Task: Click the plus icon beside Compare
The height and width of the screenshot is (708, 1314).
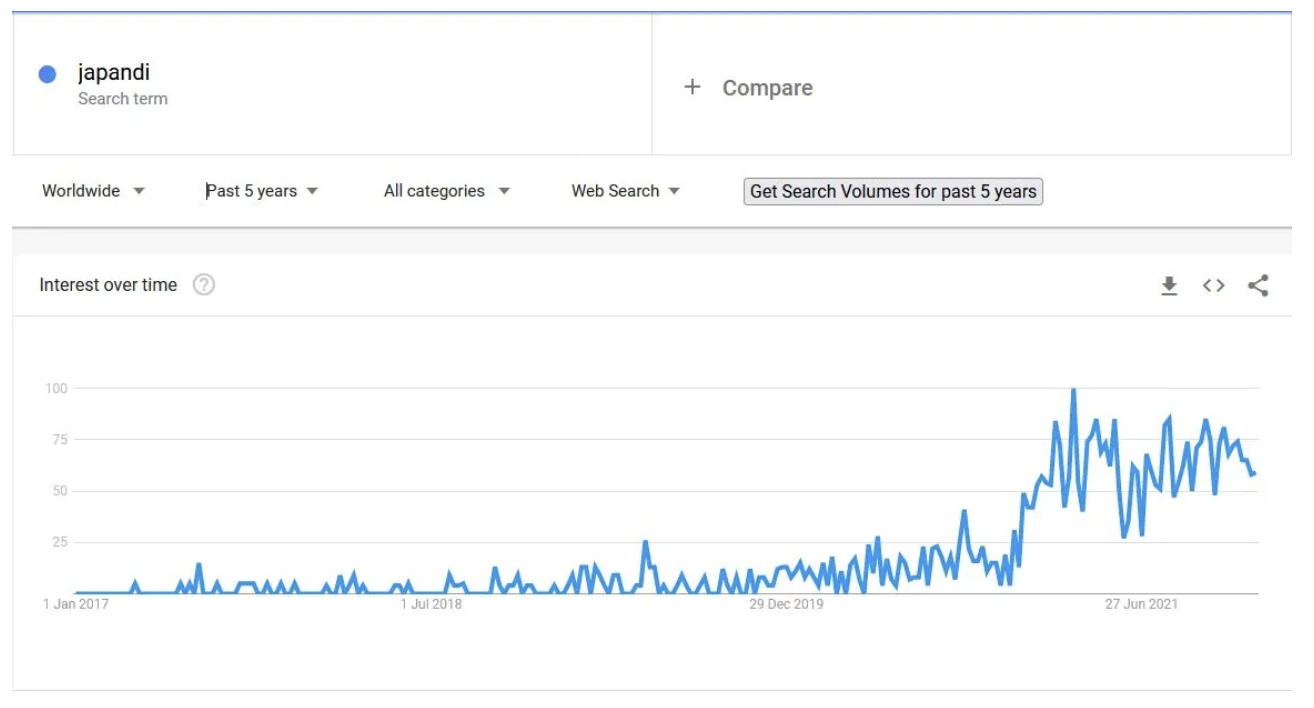Action: 692,87
